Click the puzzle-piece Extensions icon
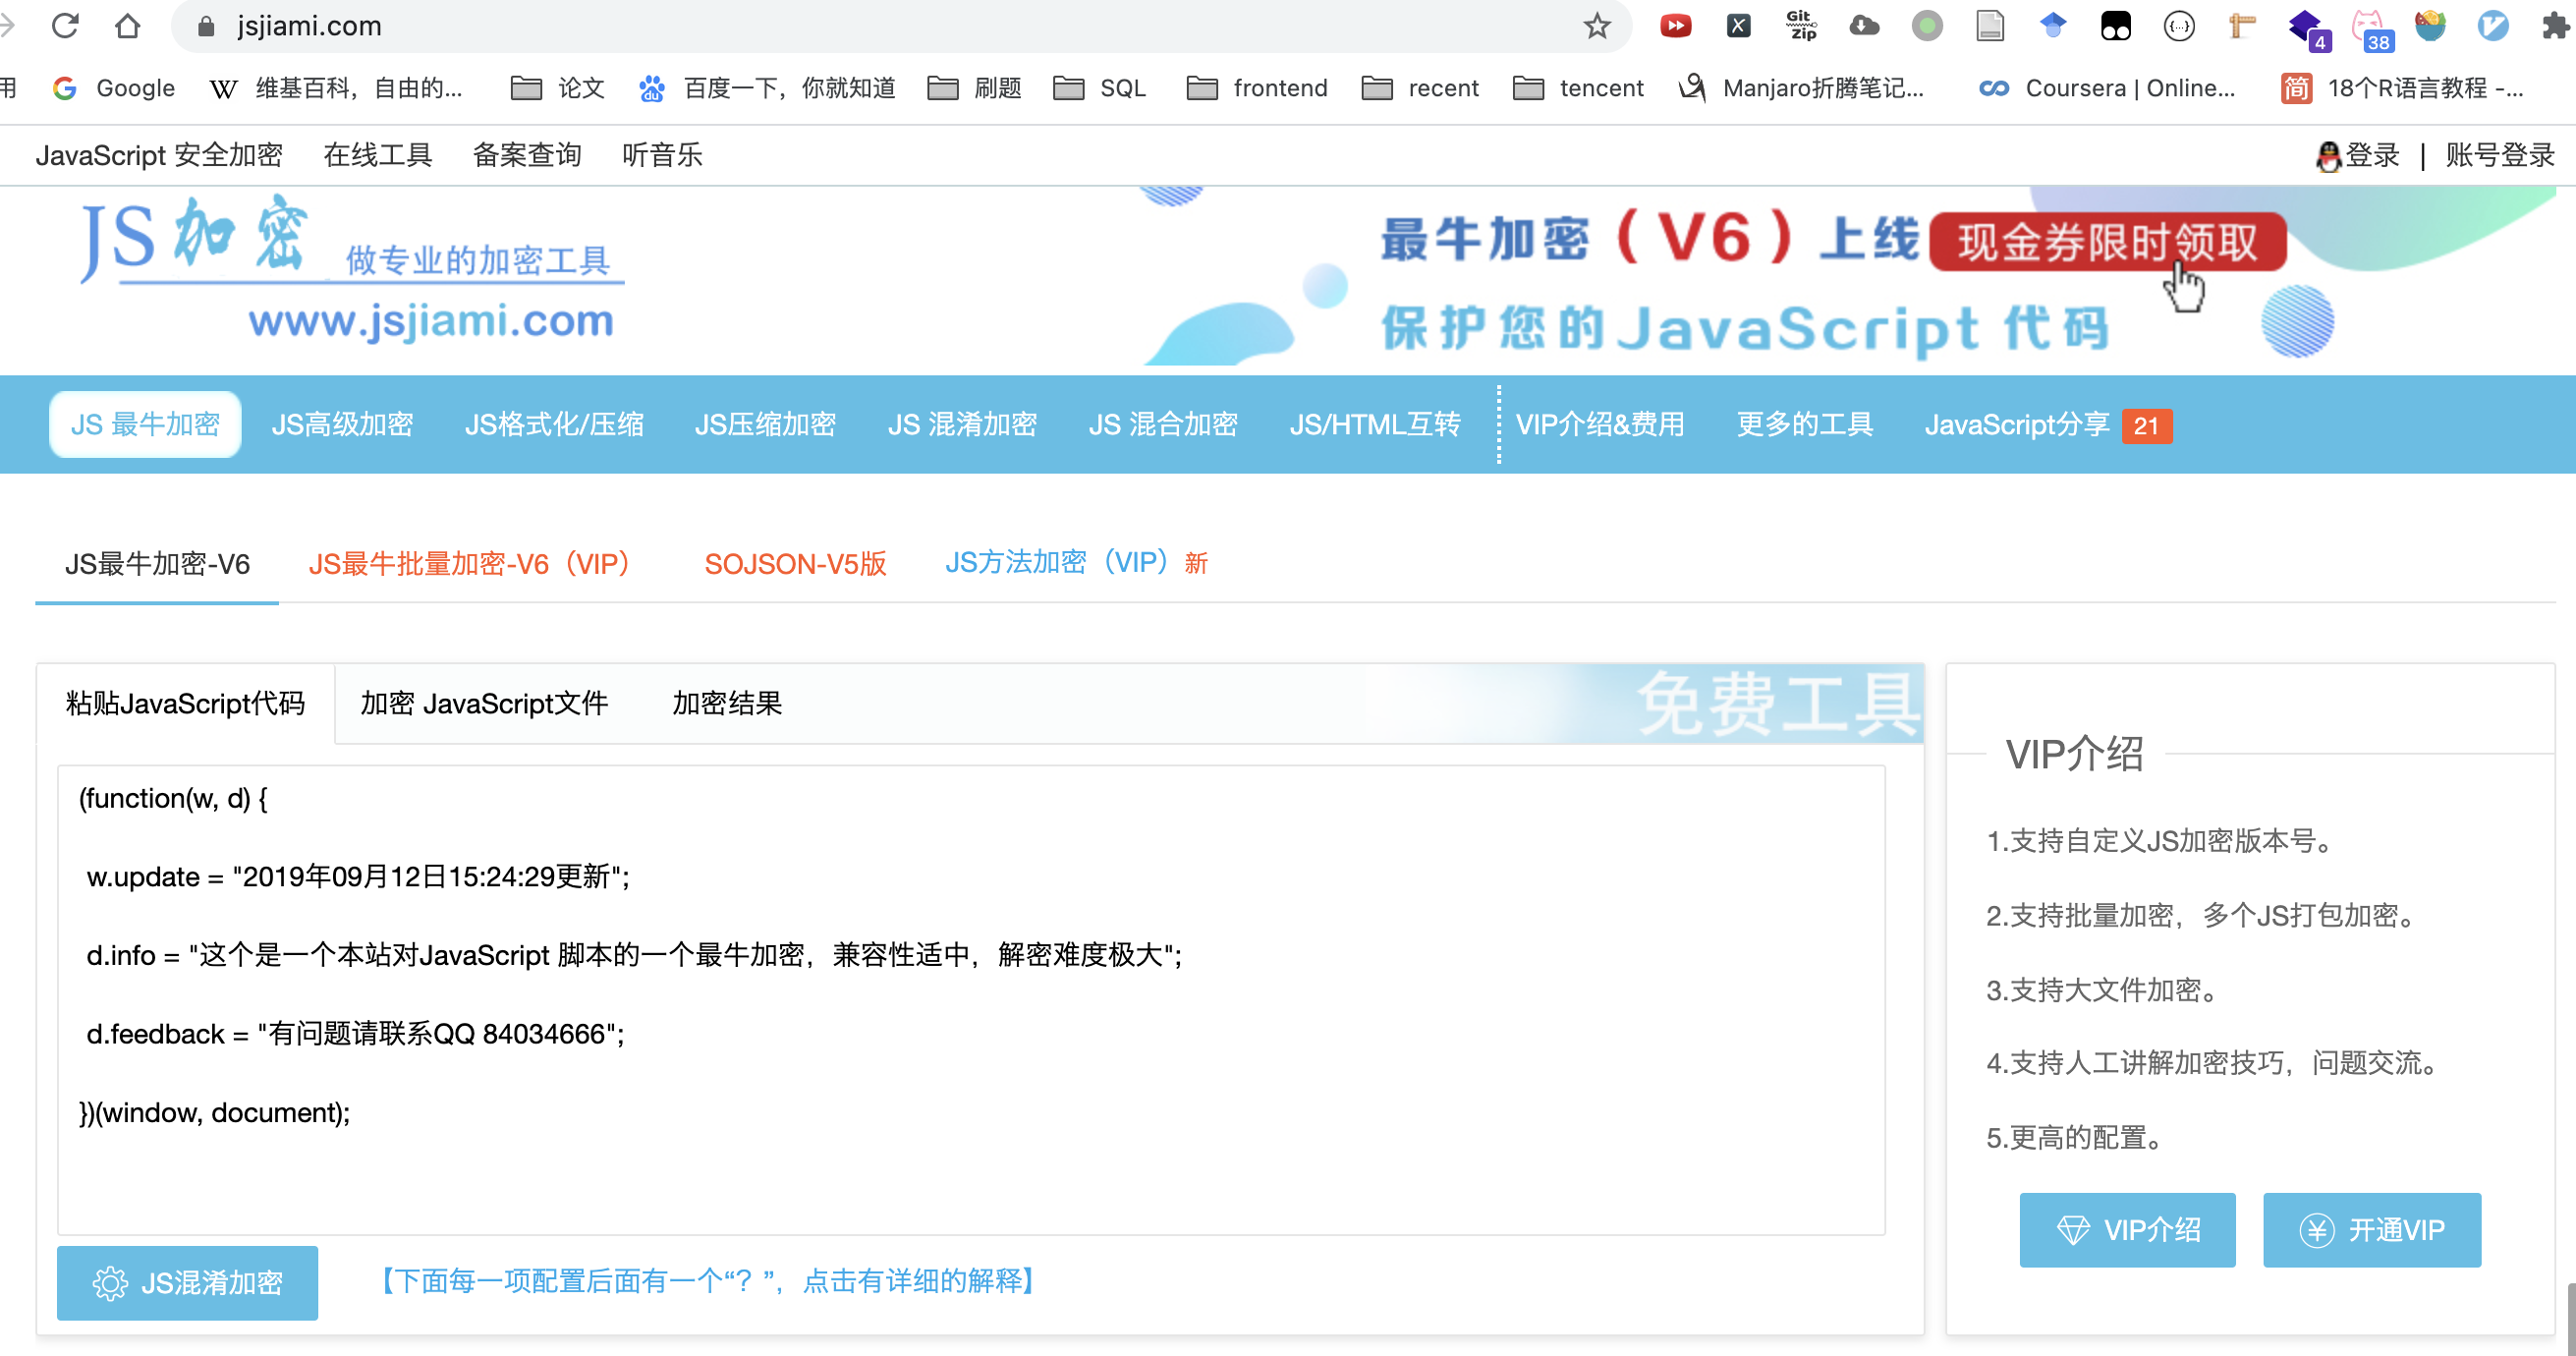 [2554, 26]
